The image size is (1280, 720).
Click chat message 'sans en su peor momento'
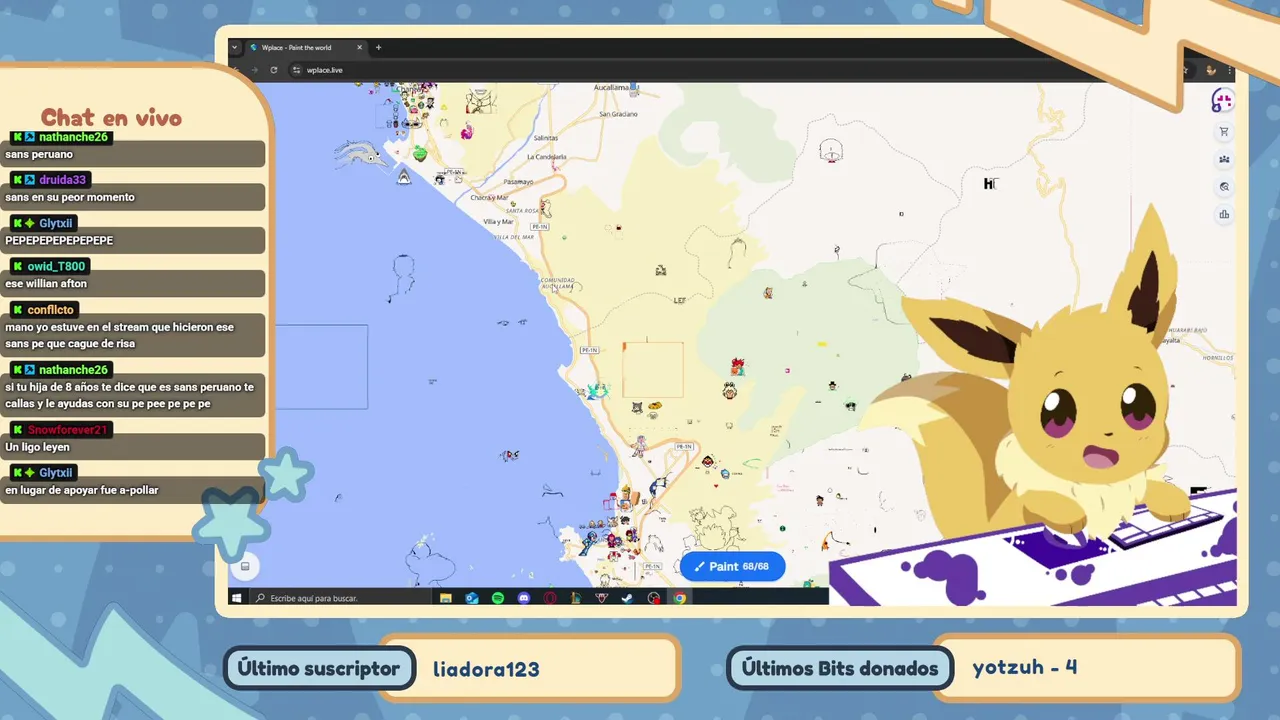point(70,197)
